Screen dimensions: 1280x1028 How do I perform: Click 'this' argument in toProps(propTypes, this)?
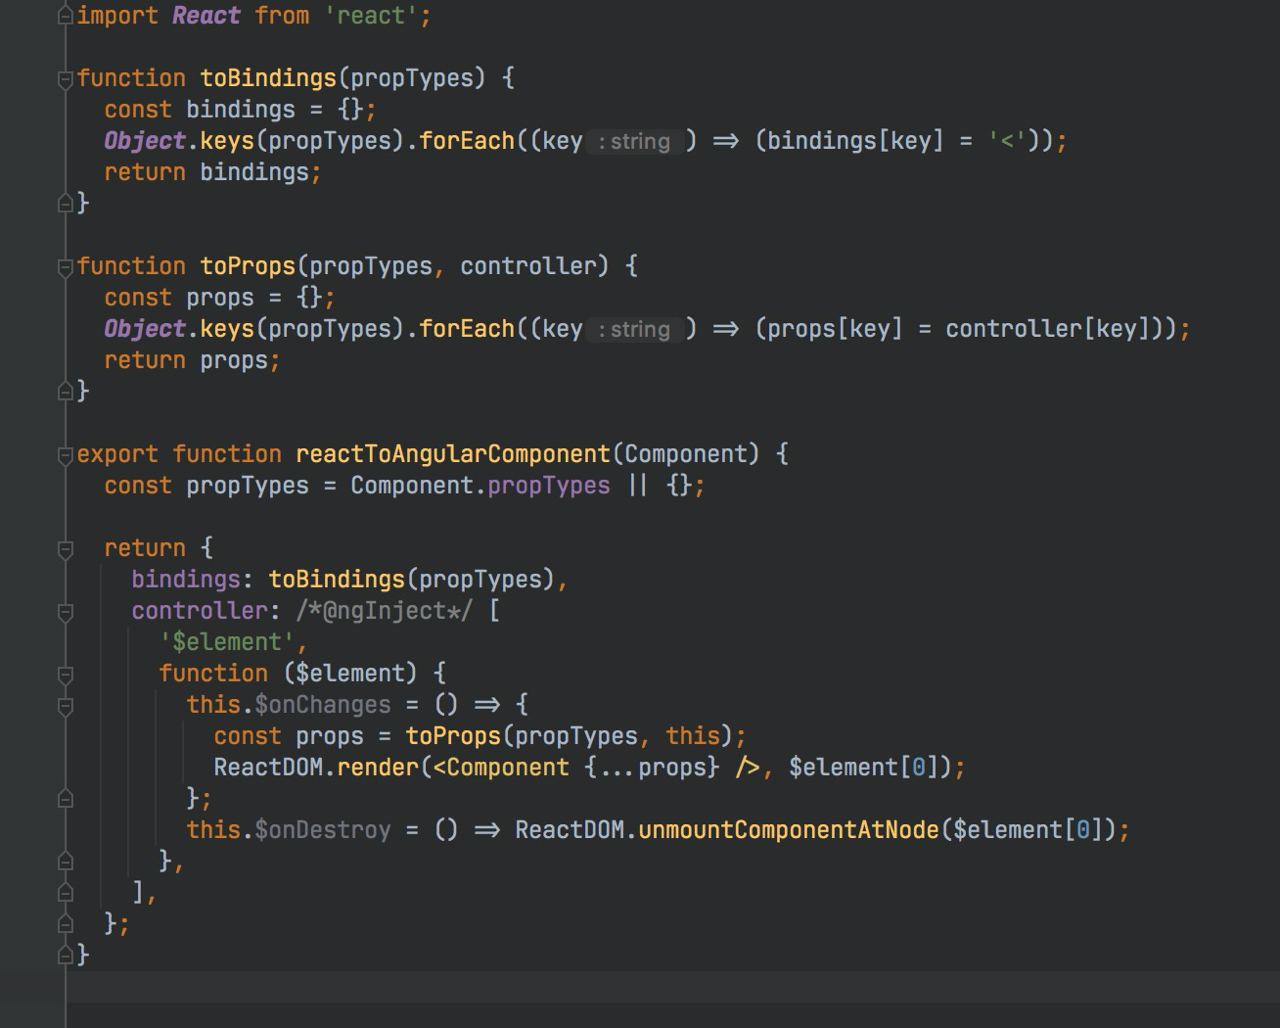click(693, 736)
